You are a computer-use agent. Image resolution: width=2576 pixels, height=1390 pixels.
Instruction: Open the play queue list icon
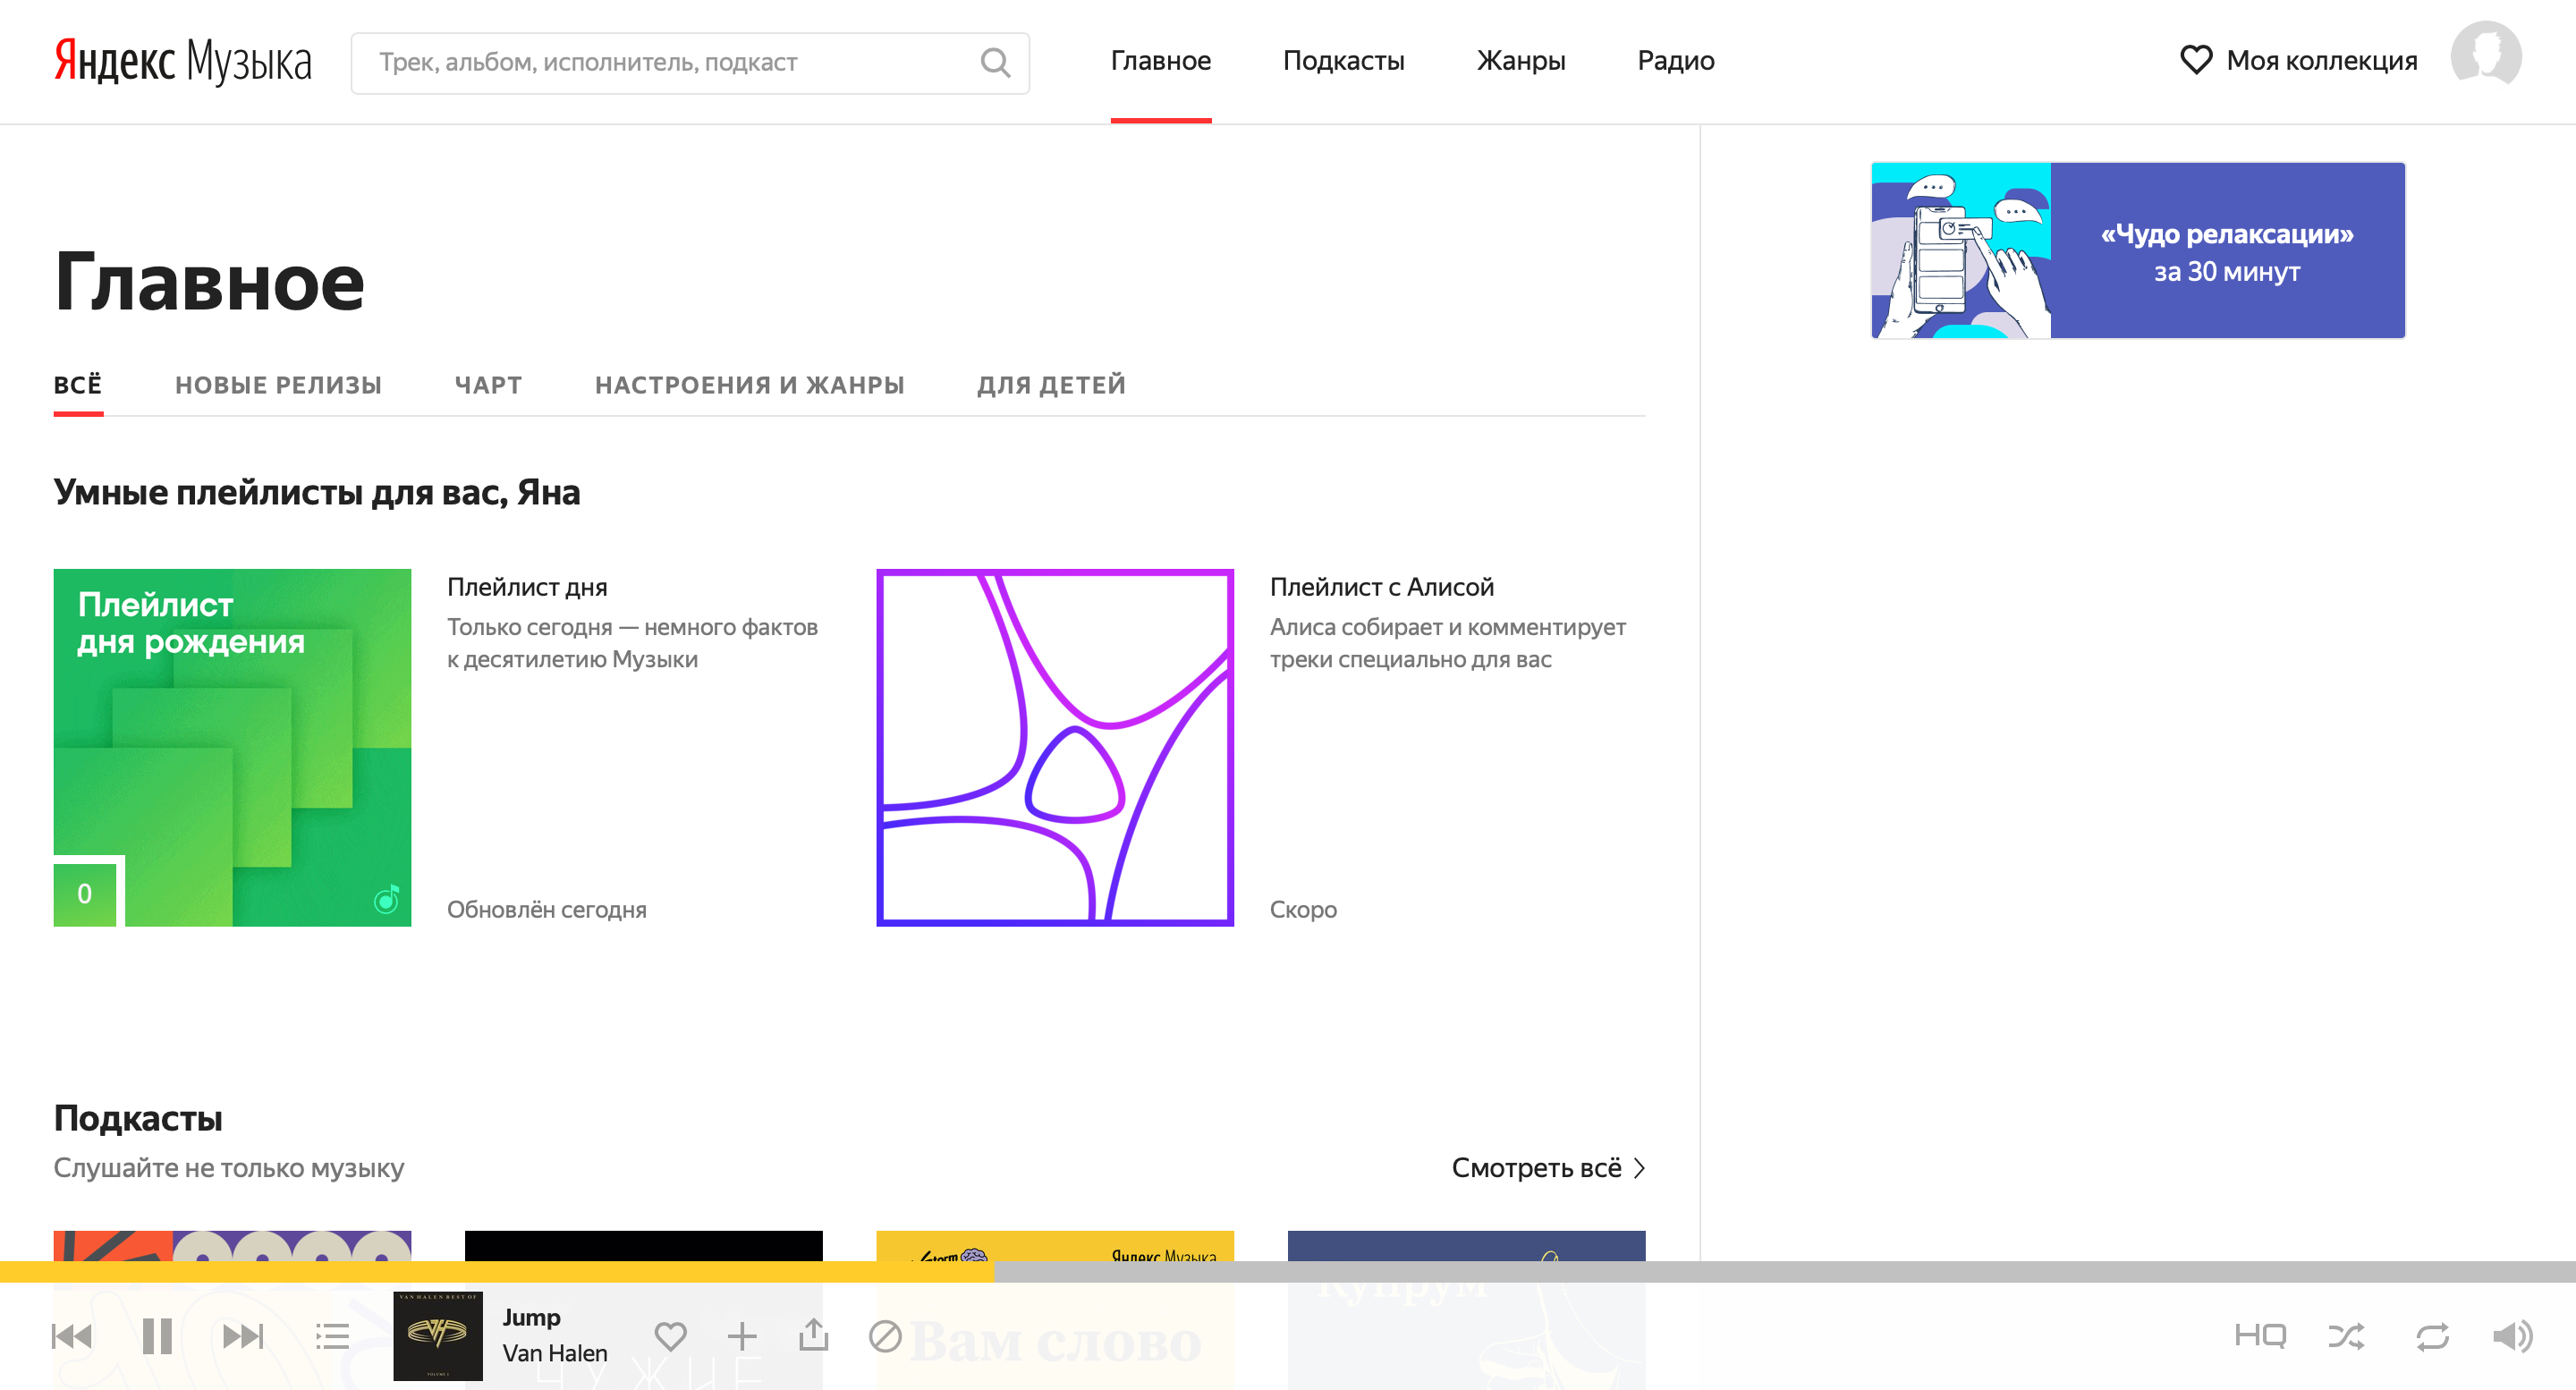[x=332, y=1336]
